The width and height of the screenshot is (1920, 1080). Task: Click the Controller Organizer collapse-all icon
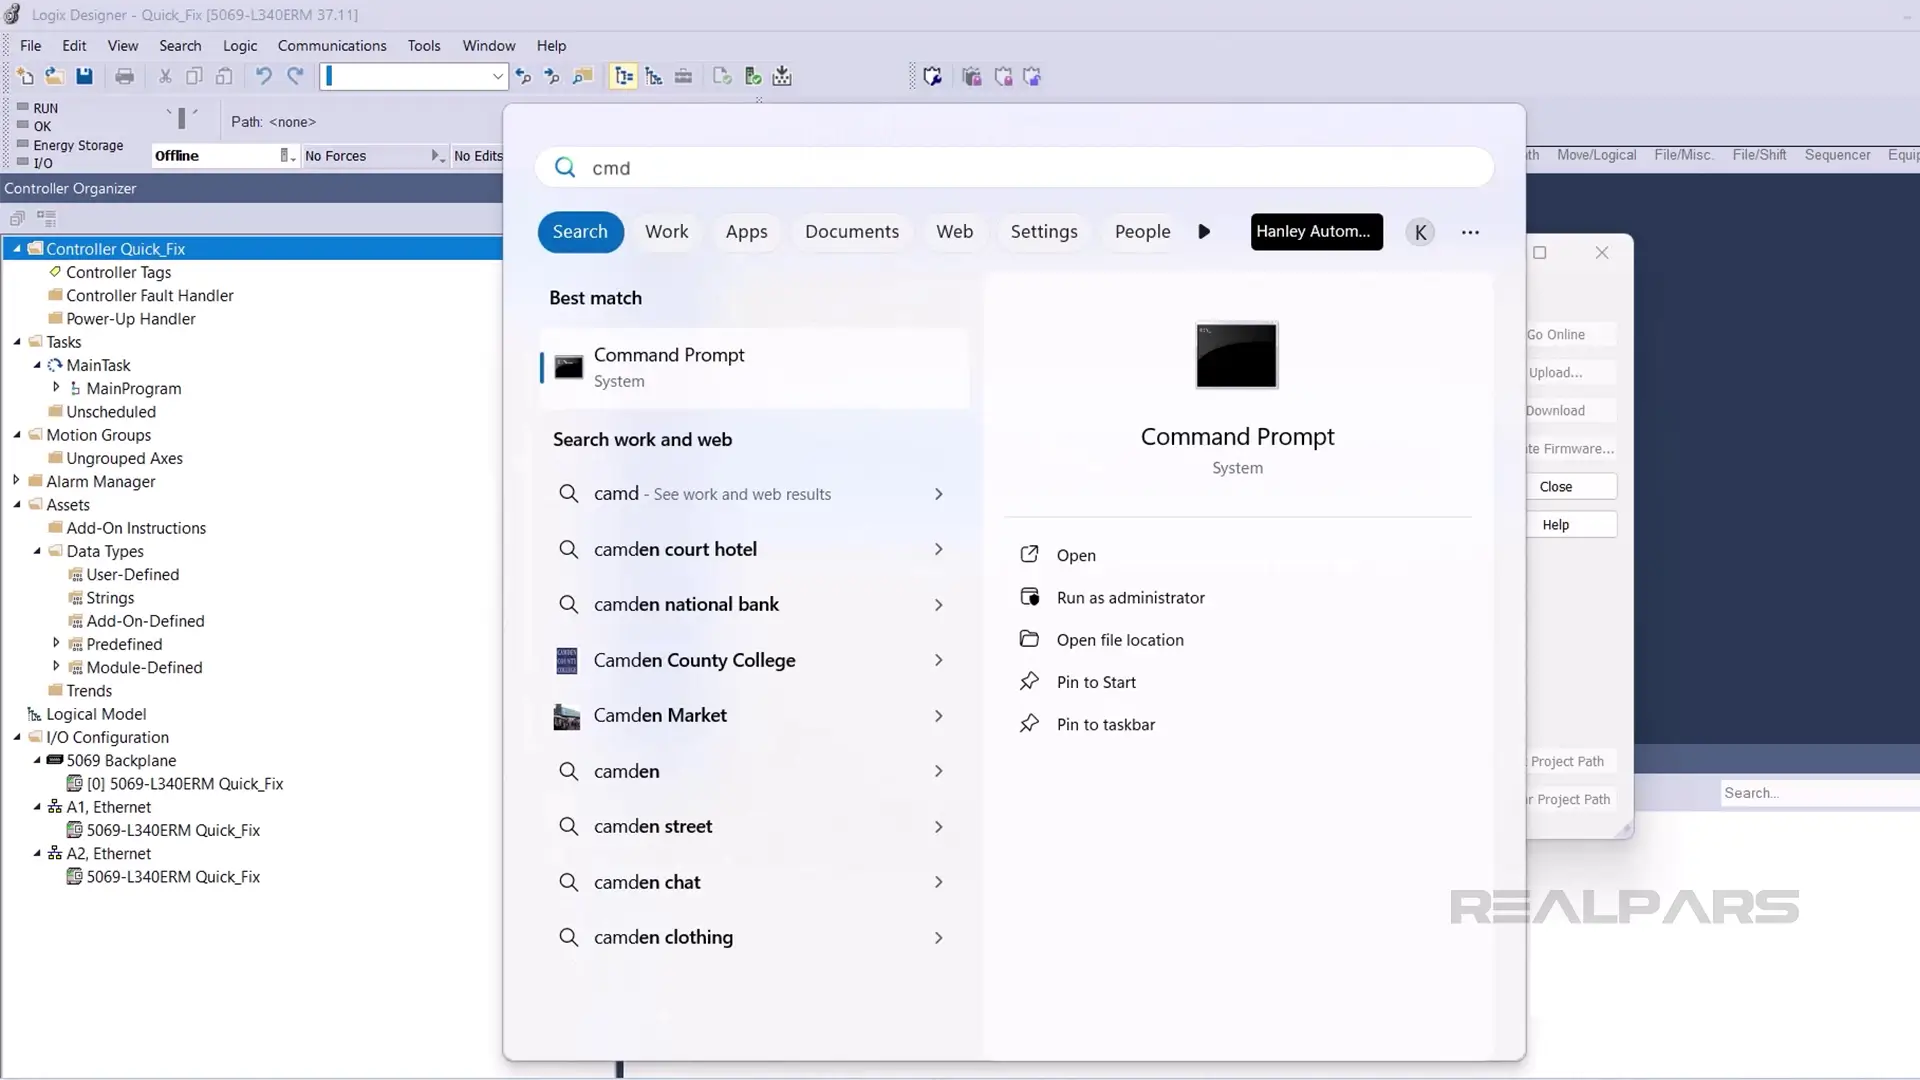[x=17, y=218]
